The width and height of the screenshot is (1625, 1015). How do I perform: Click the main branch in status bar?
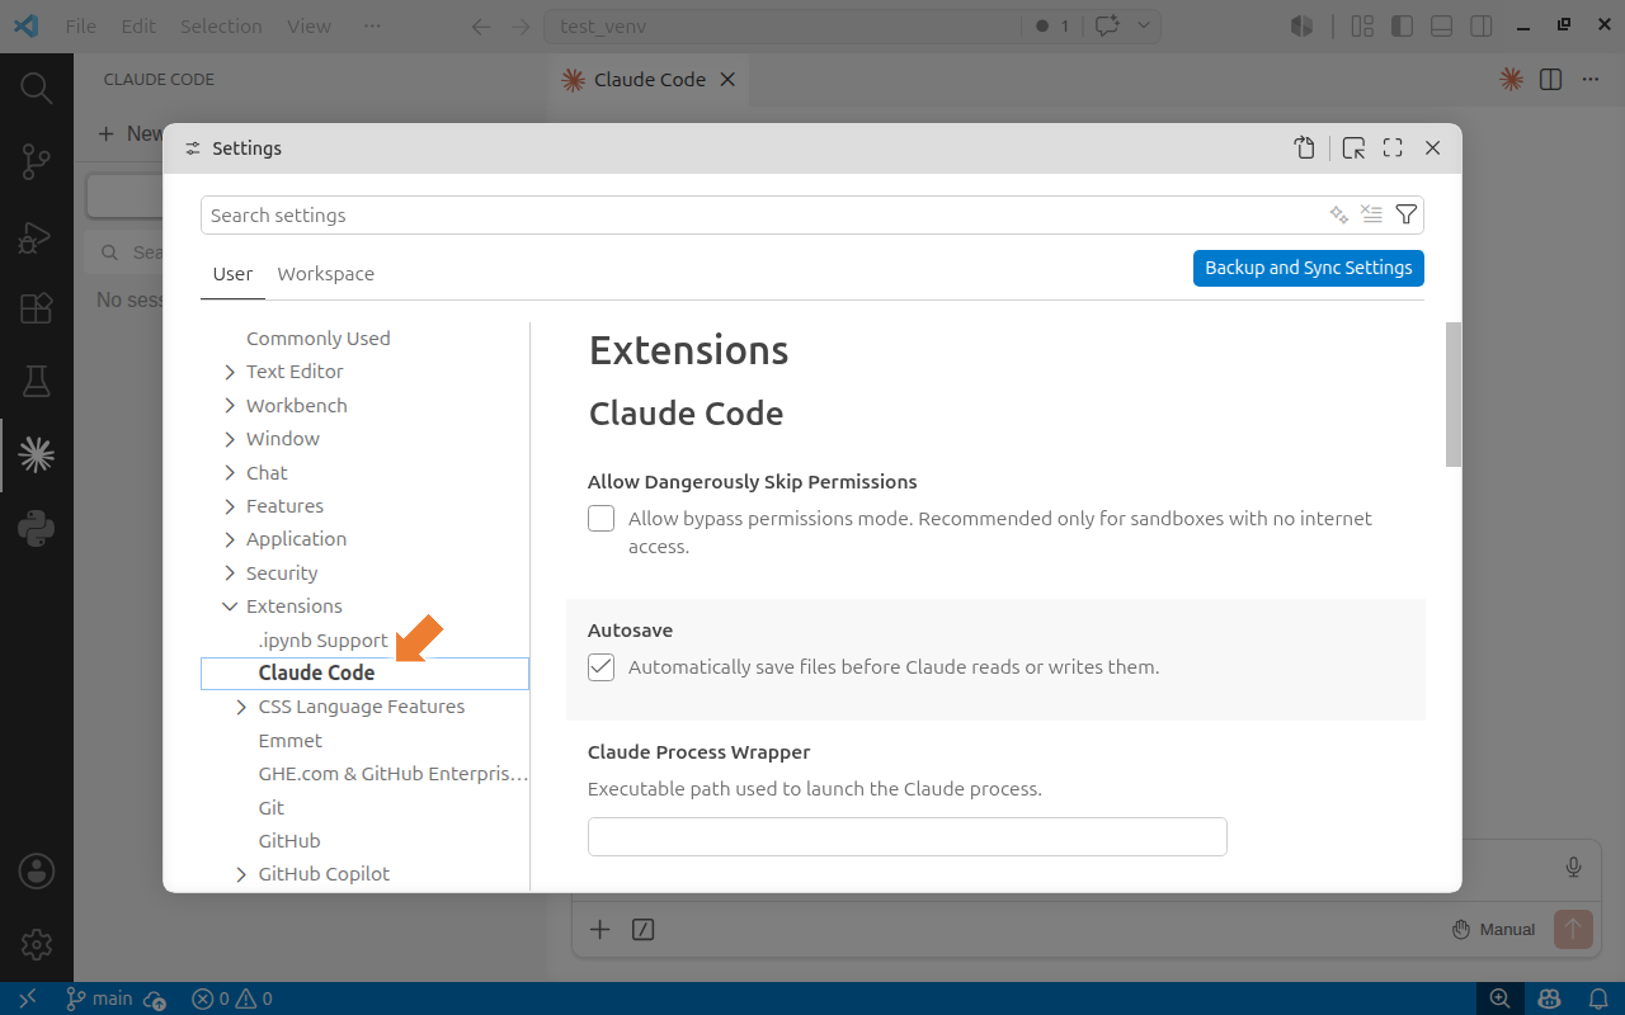pyautogui.click(x=99, y=999)
